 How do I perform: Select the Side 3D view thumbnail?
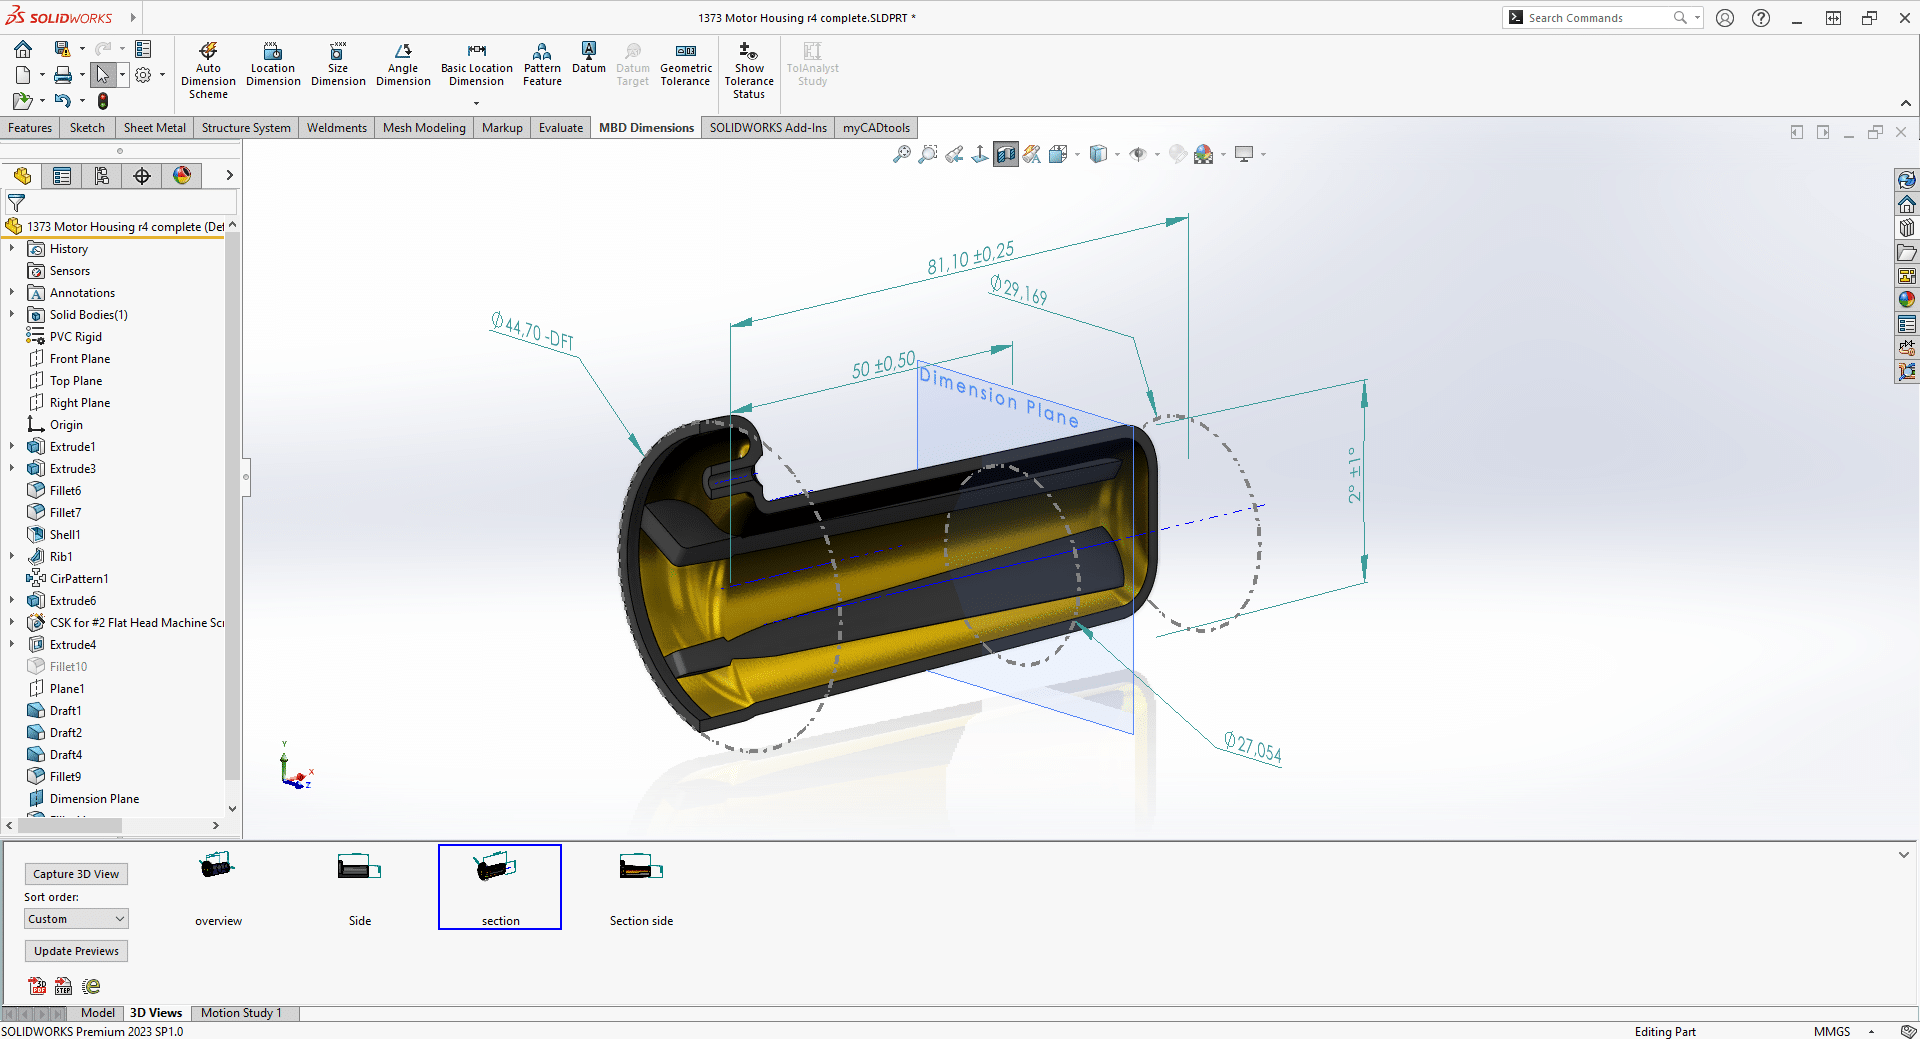click(360, 887)
